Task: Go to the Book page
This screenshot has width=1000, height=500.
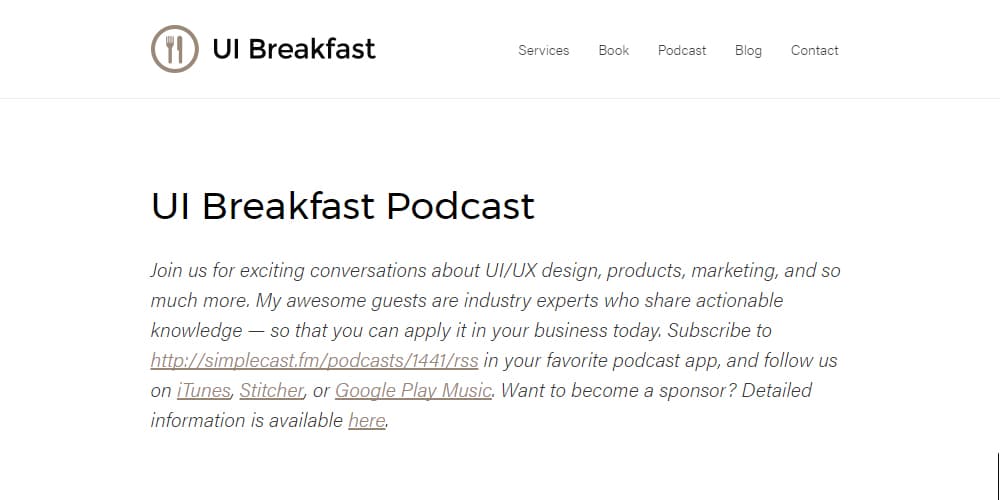Action: point(614,50)
